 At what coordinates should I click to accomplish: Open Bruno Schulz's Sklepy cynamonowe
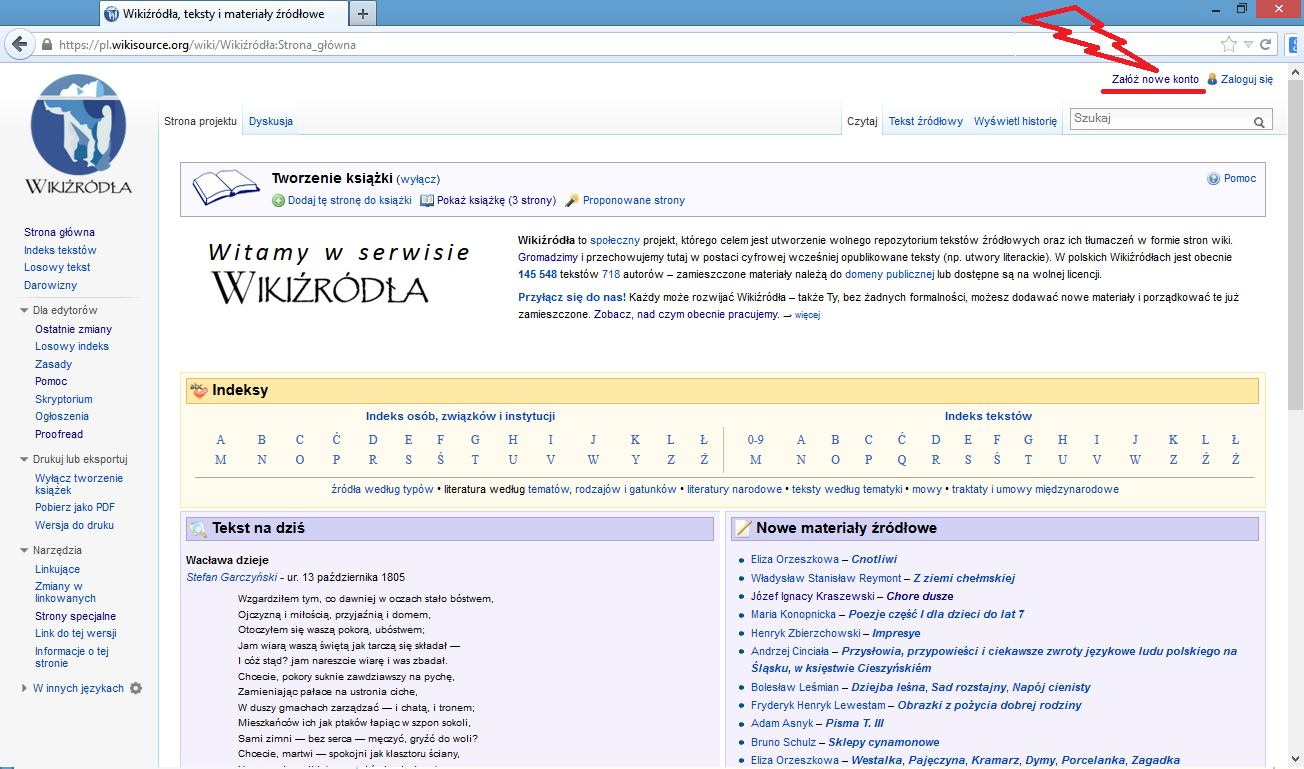point(884,742)
